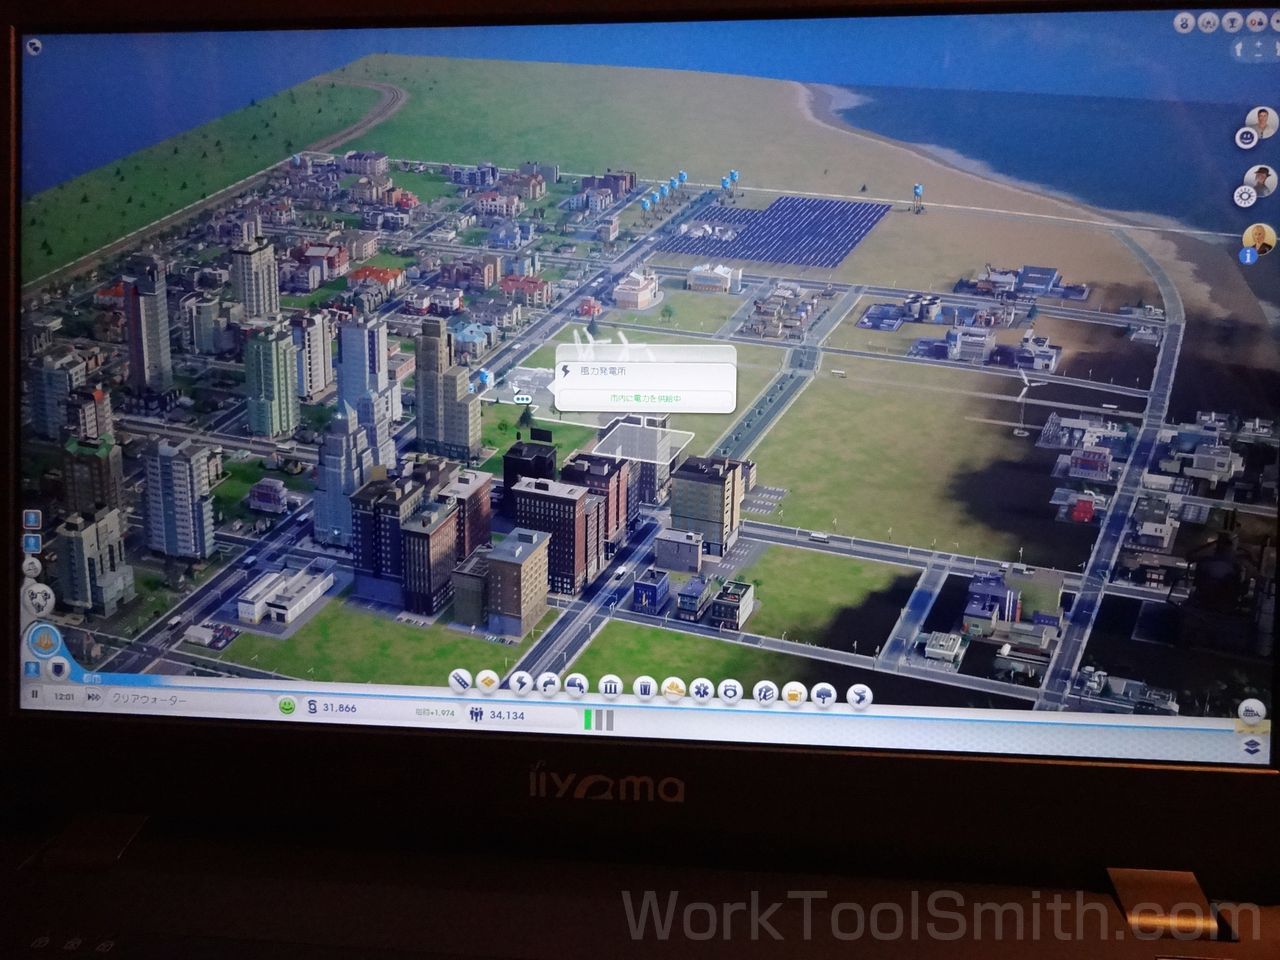Viewport: 1280px width, 960px height.
Task: Open the budget panel showing 31,866
Action: (333, 708)
